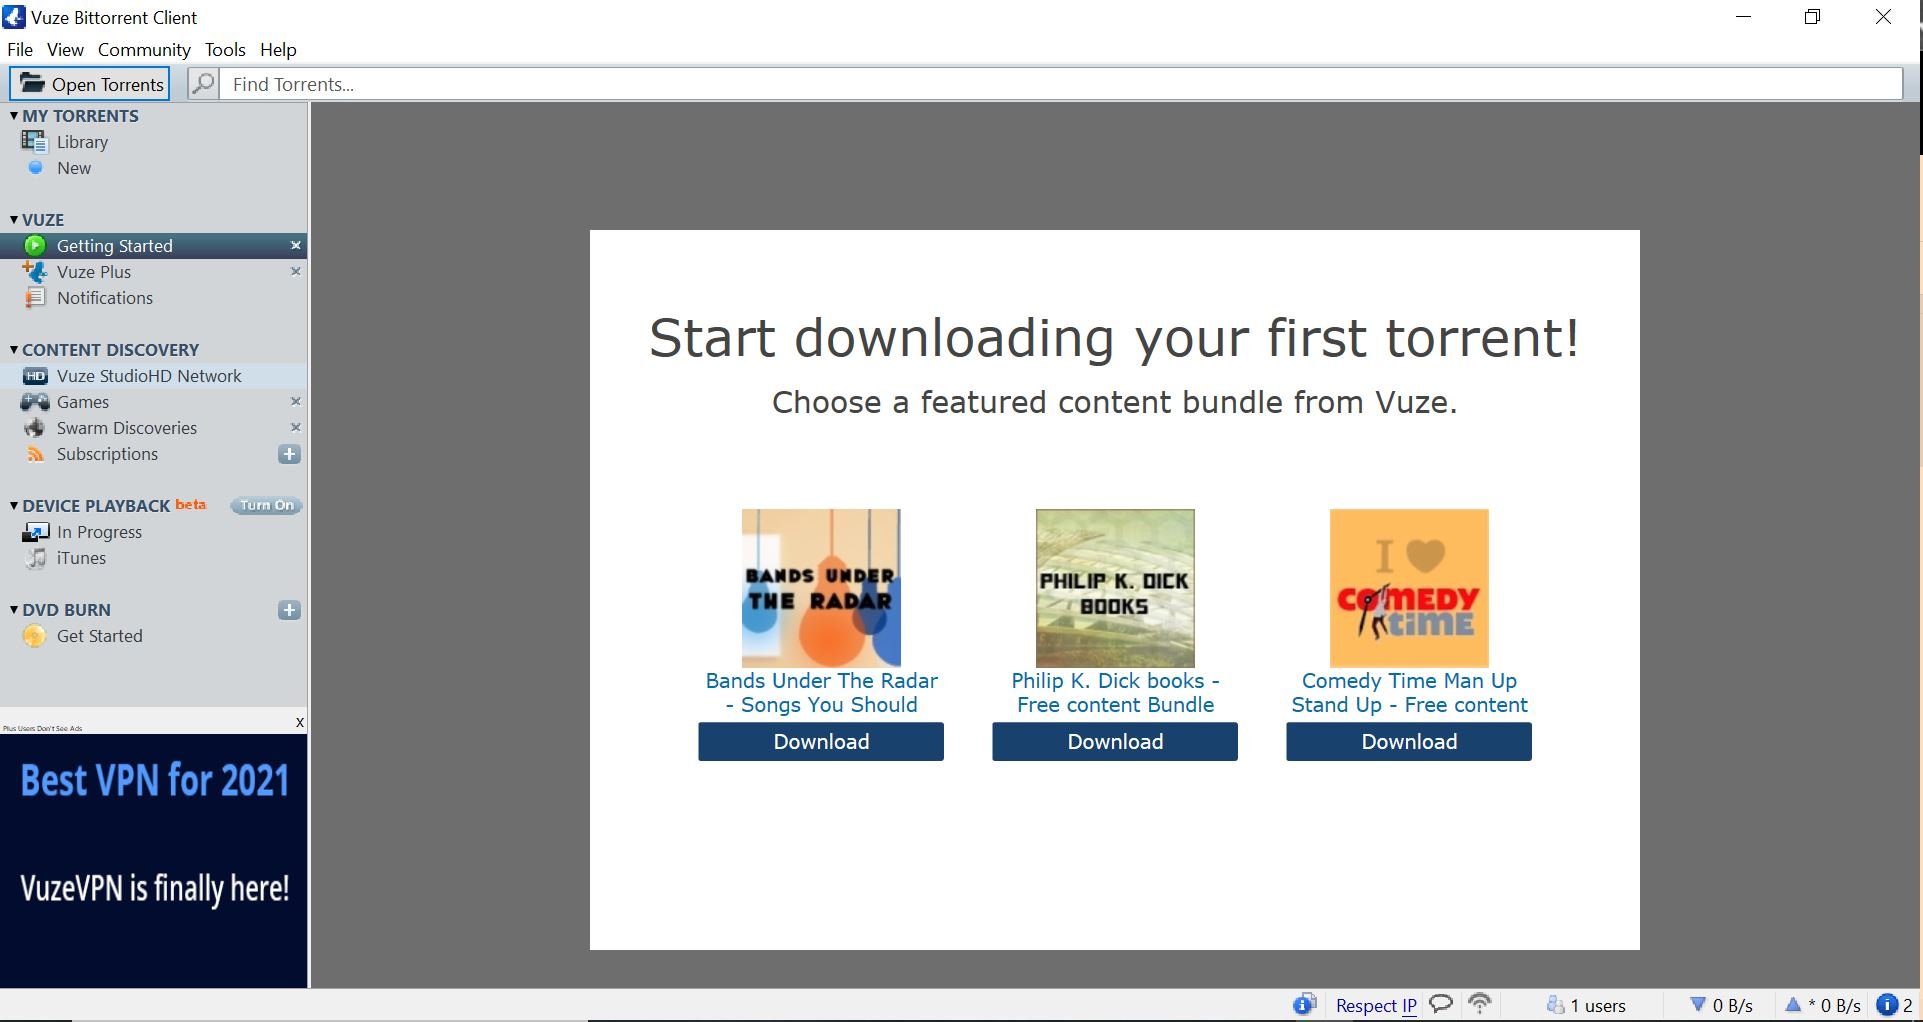Collapse the MY TORRENTS section
Image resolution: width=1923 pixels, height=1022 pixels.
tap(14, 115)
